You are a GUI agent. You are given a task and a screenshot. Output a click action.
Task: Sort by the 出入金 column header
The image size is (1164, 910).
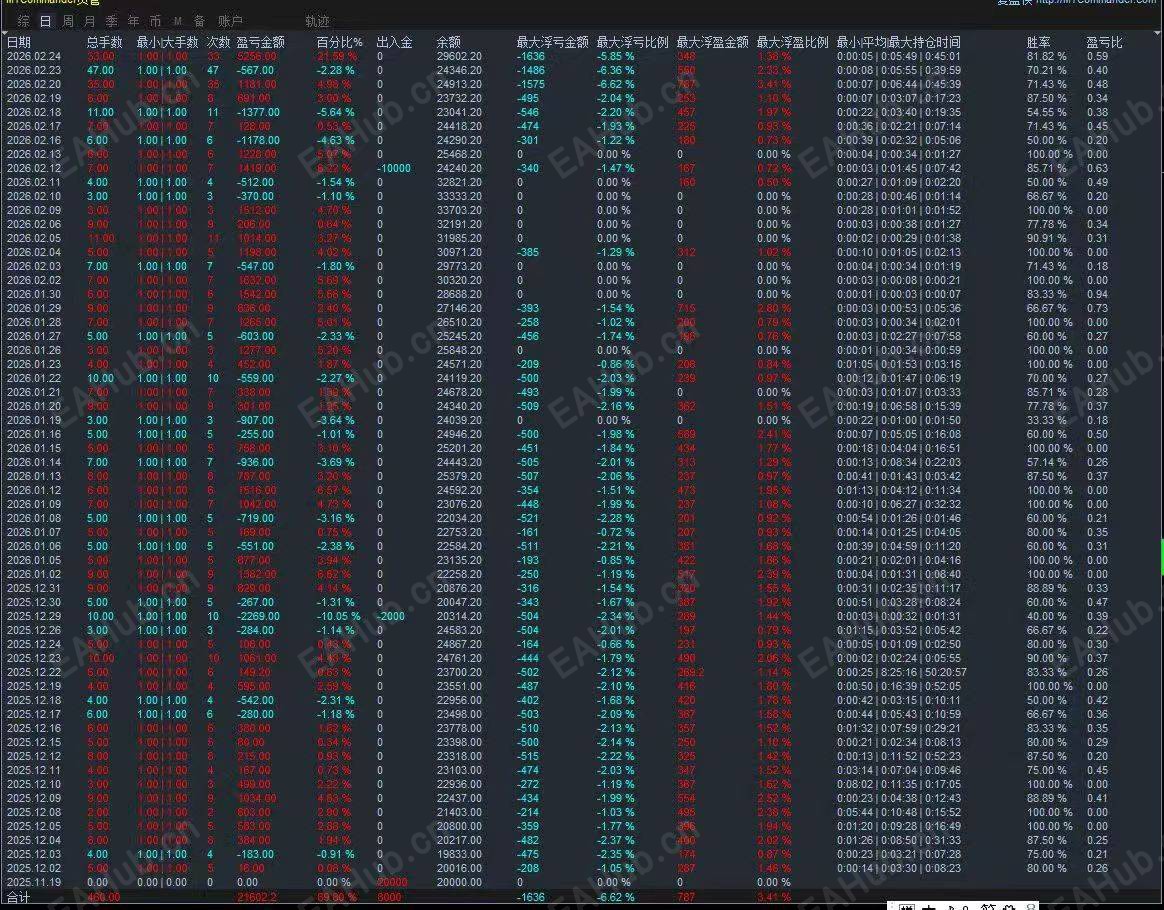pyautogui.click(x=394, y=42)
